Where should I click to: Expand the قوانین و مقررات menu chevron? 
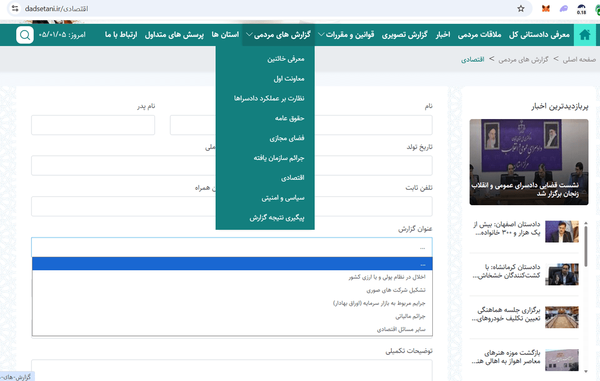pyautogui.click(x=321, y=35)
